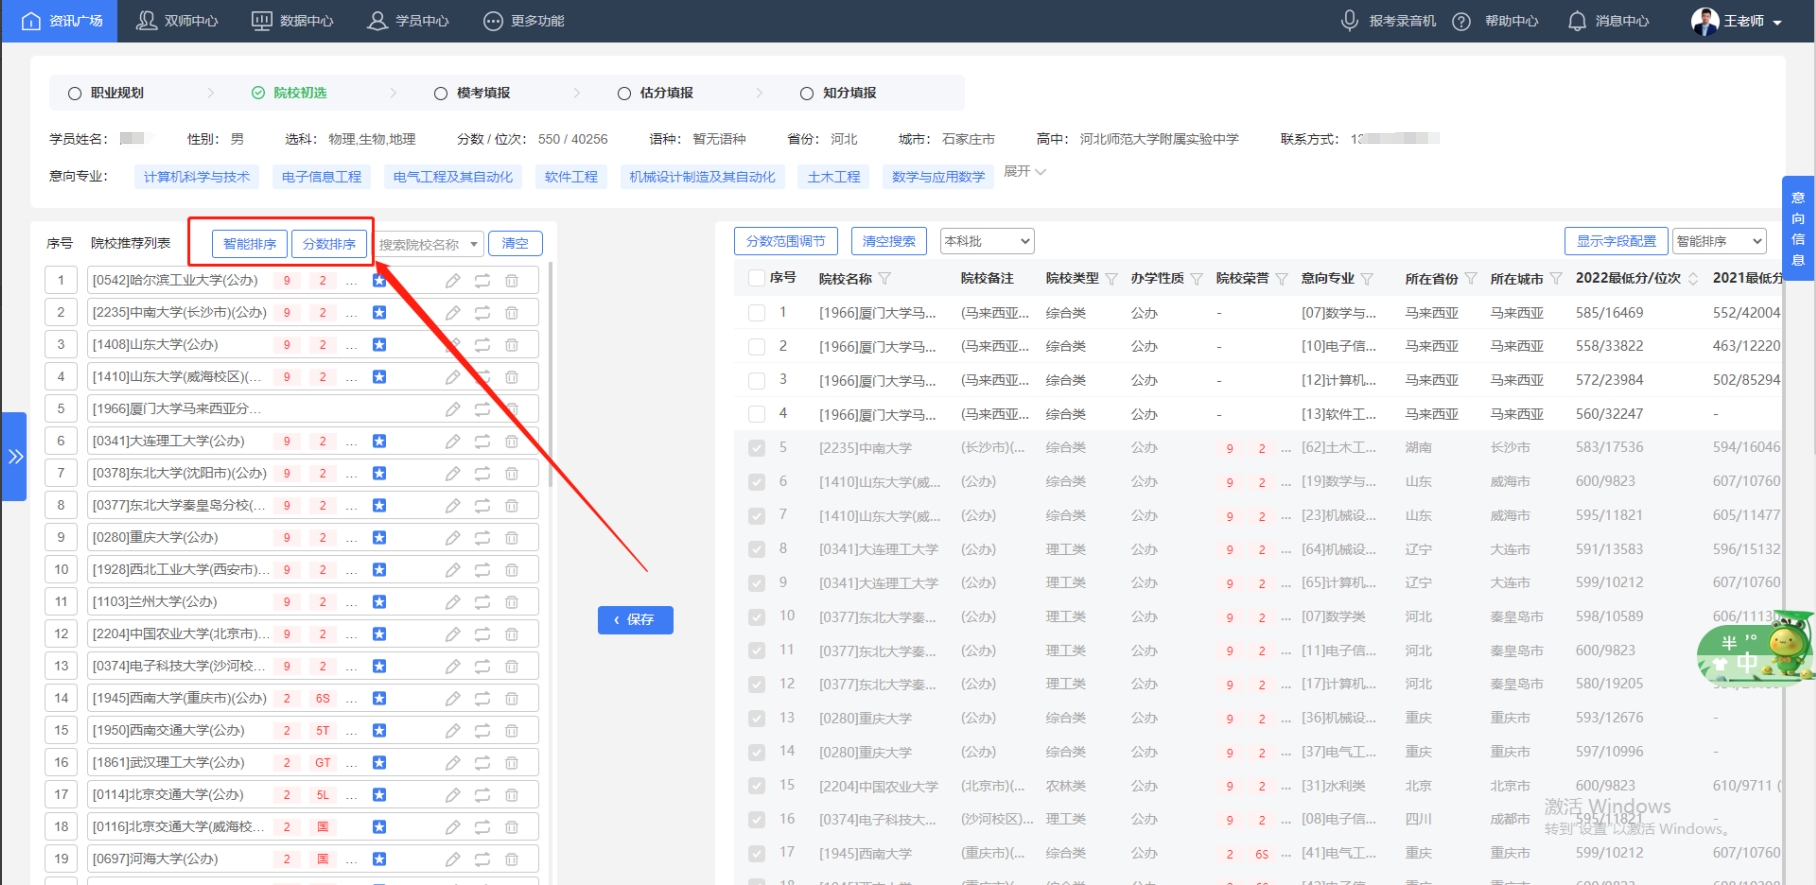Check the row 3 checkbox with 572/23984
Image resolution: width=1816 pixels, height=885 pixels.
[x=757, y=381]
